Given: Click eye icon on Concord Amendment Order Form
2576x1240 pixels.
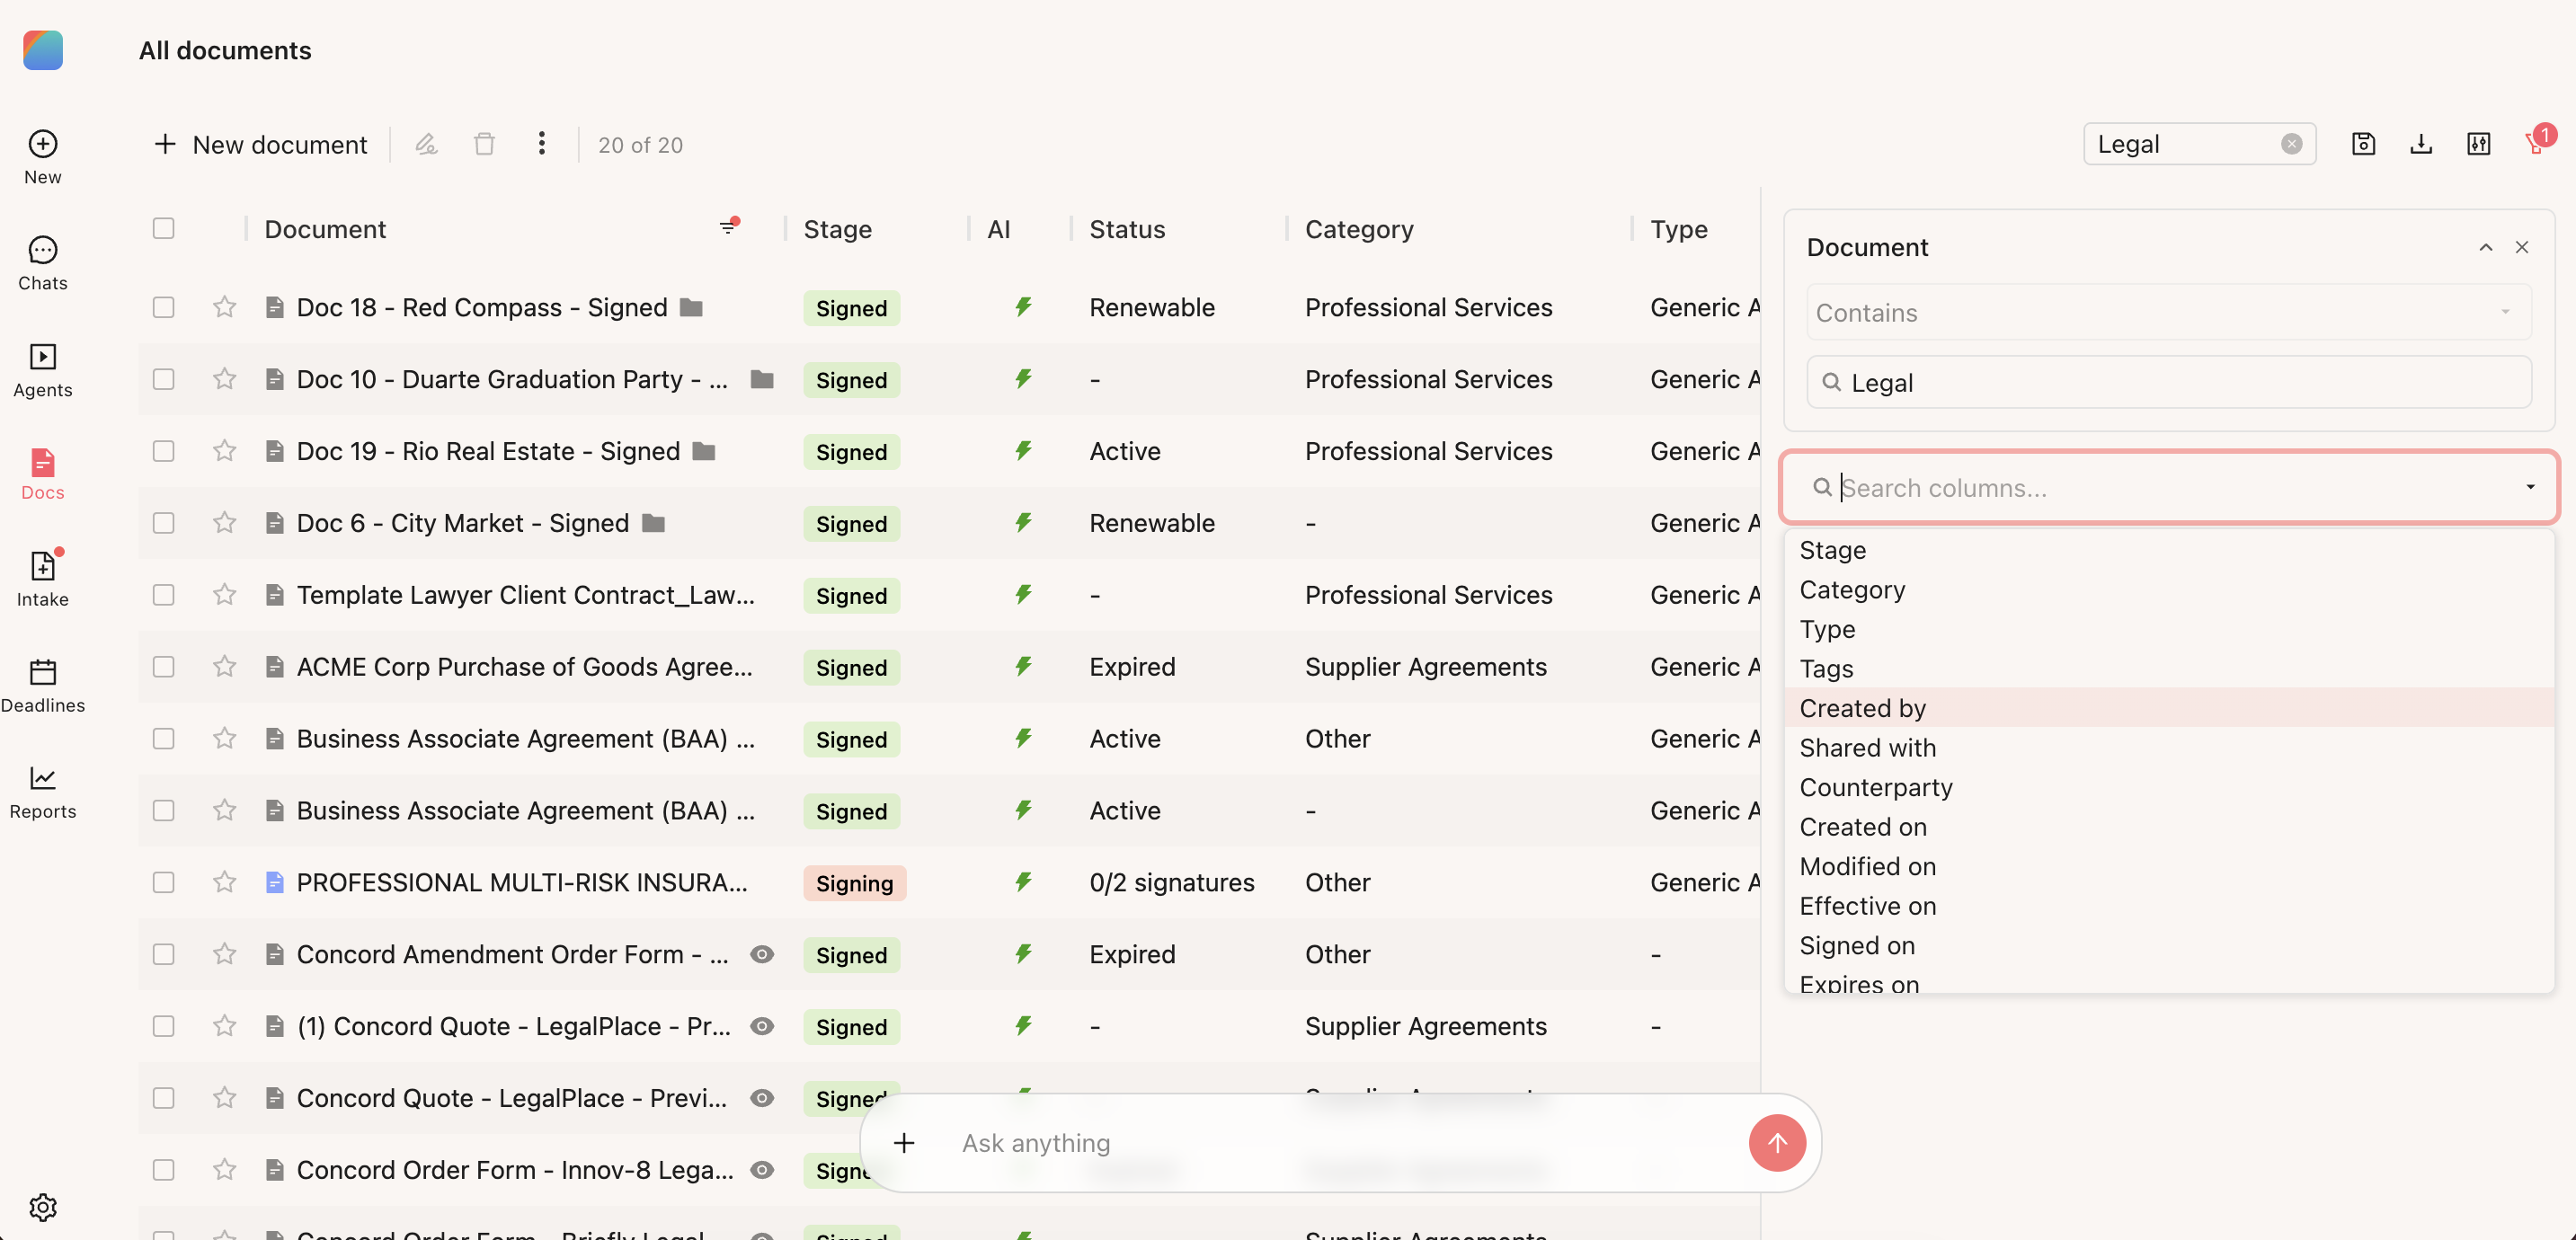Looking at the screenshot, I should click(x=761, y=954).
